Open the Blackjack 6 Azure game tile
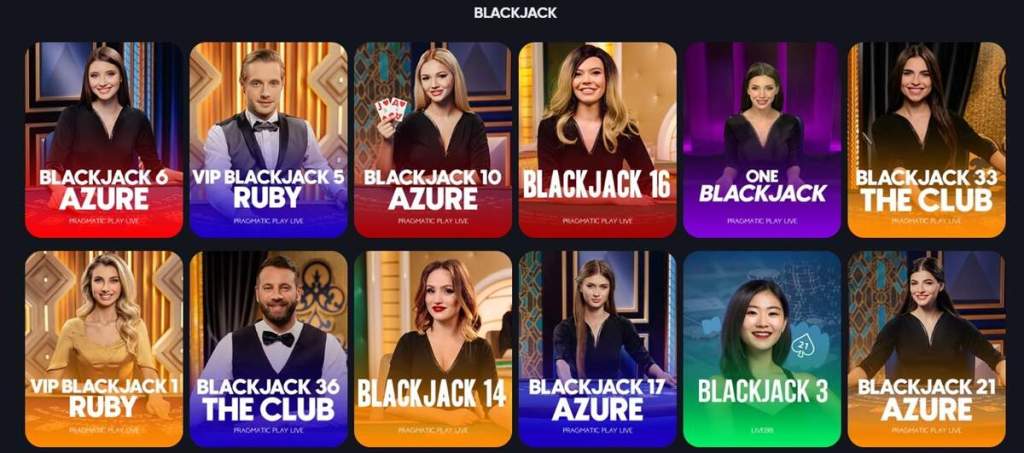The image size is (1024, 453). point(104,140)
